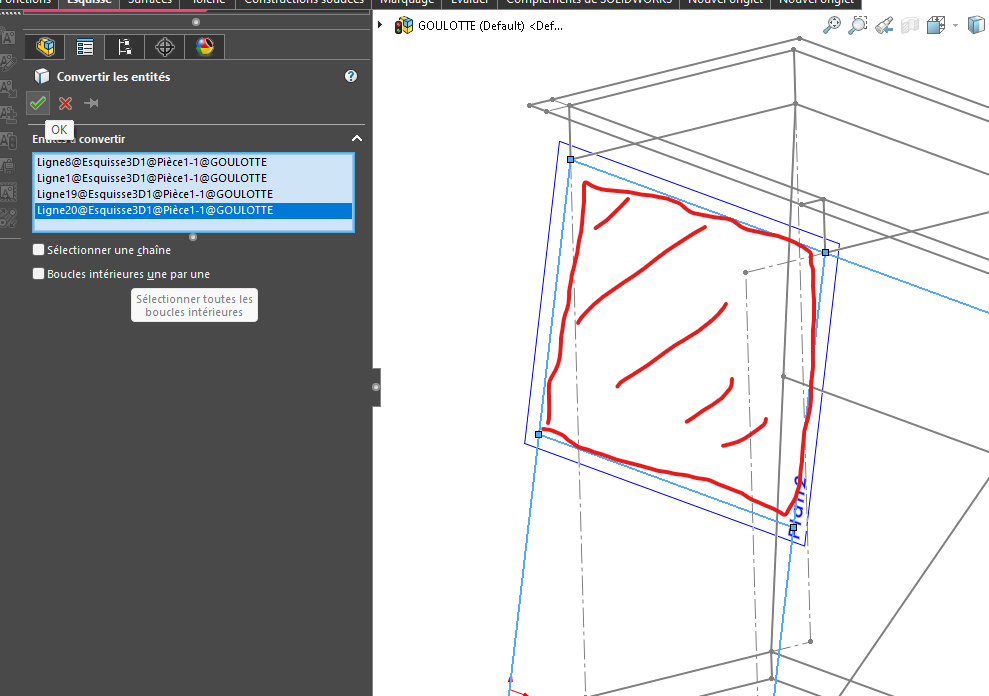The image size is (989, 696).
Task: Click Sélectionner toutes les boucles intérieures button
Action: tap(195, 305)
